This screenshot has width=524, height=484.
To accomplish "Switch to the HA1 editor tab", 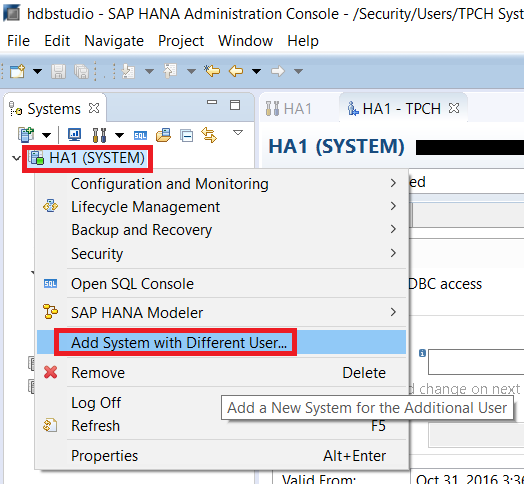I will (289, 109).
